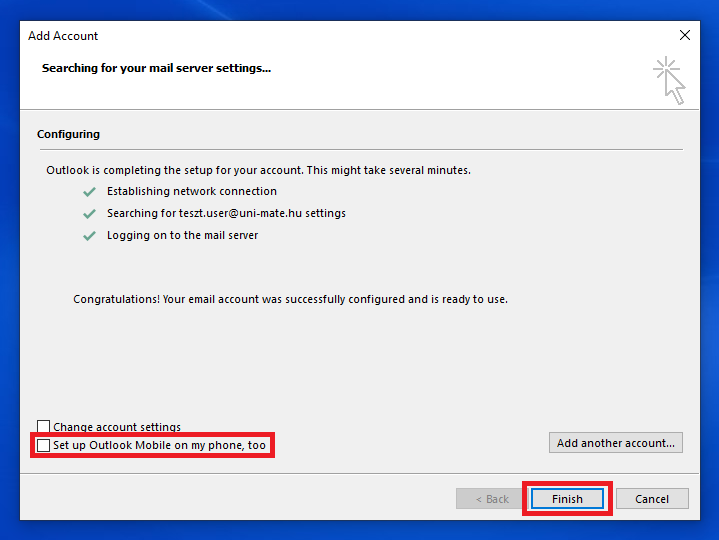Image resolution: width=719 pixels, height=540 pixels.
Task: Click checkmark beside Searching for teszt.user settings
Action: (x=90, y=213)
